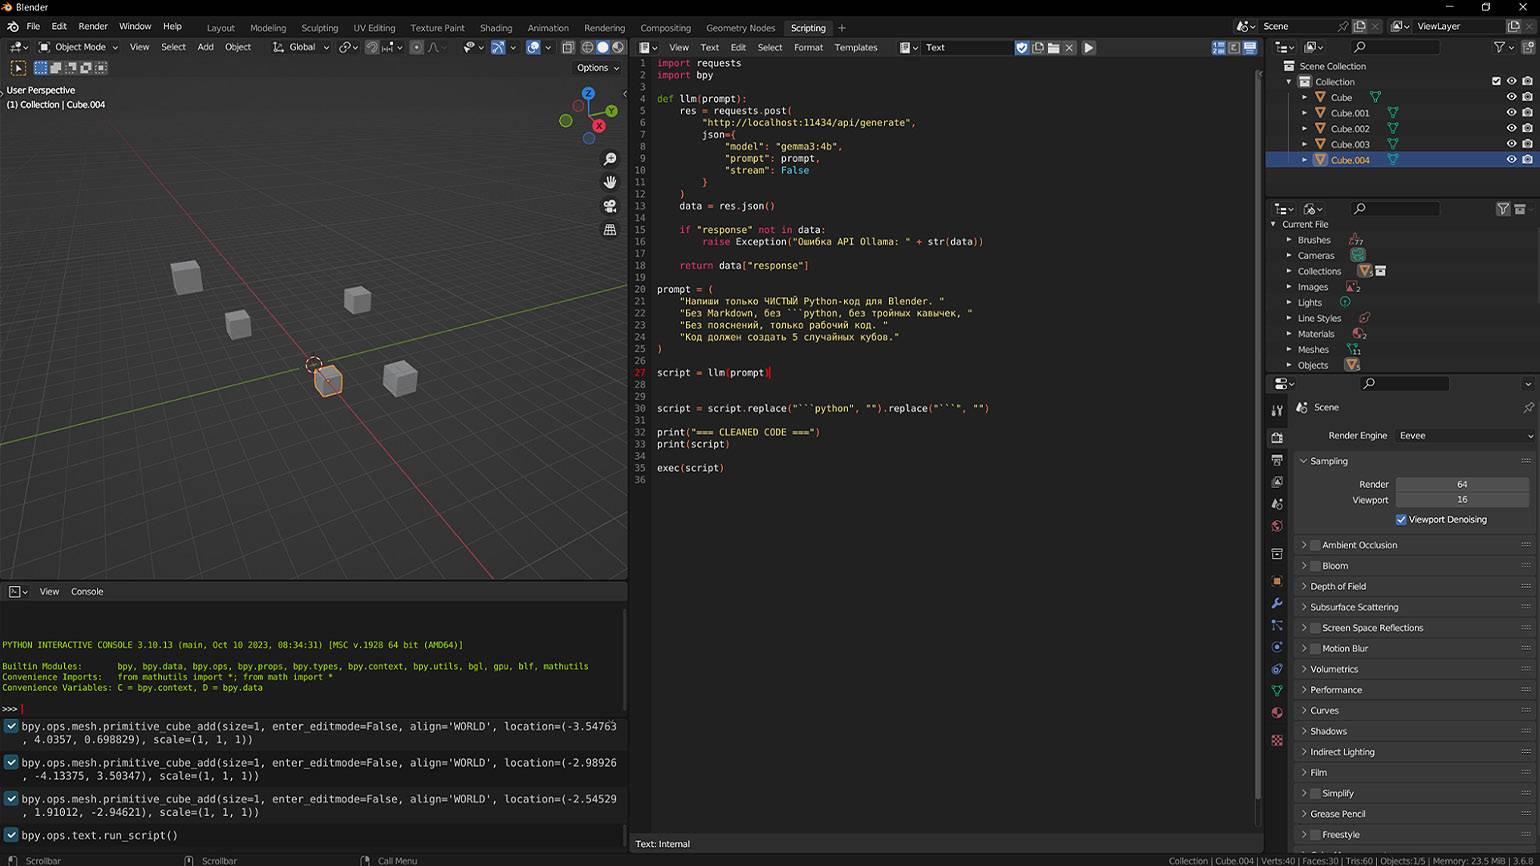Screen dimensions: 1540x866
Task: Open the Templates menu in text editor
Action: pos(855,47)
